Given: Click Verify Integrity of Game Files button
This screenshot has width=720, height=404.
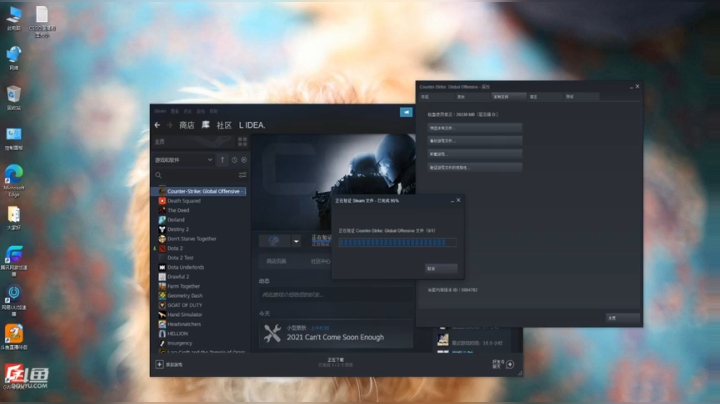Looking at the screenshot, I should [475, 167].
